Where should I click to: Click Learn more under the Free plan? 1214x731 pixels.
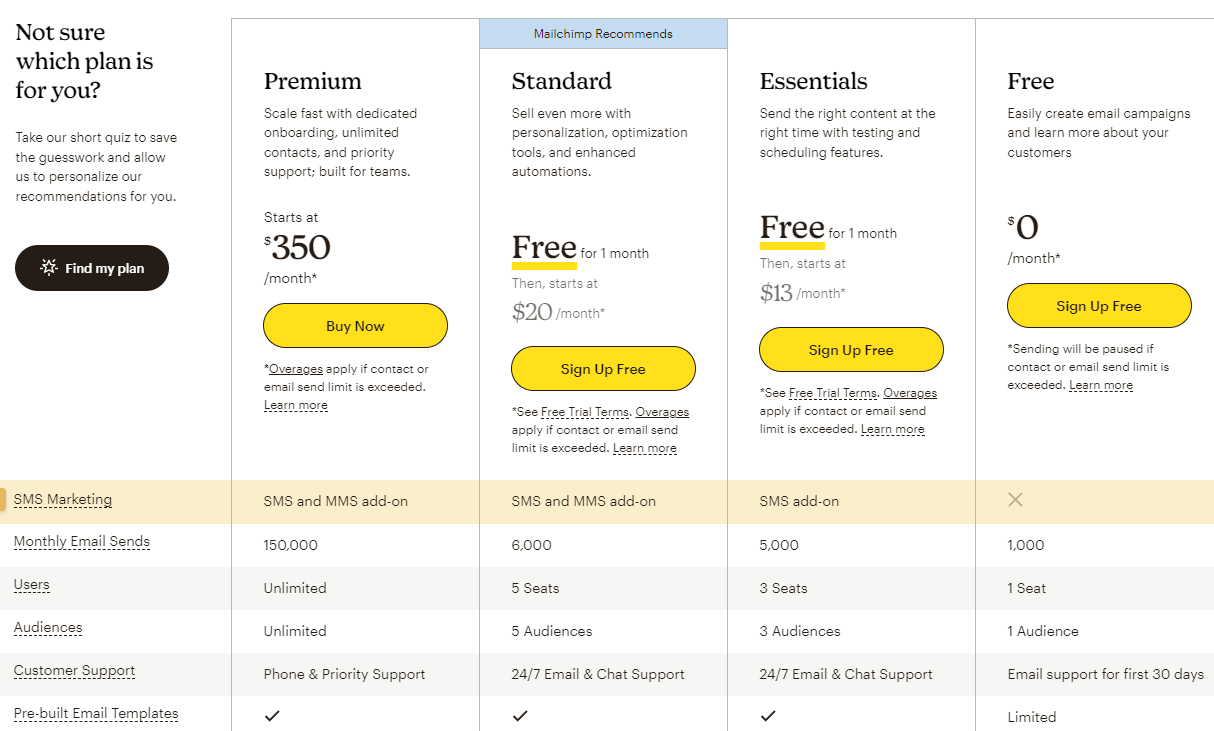[x=1101, y=385]
